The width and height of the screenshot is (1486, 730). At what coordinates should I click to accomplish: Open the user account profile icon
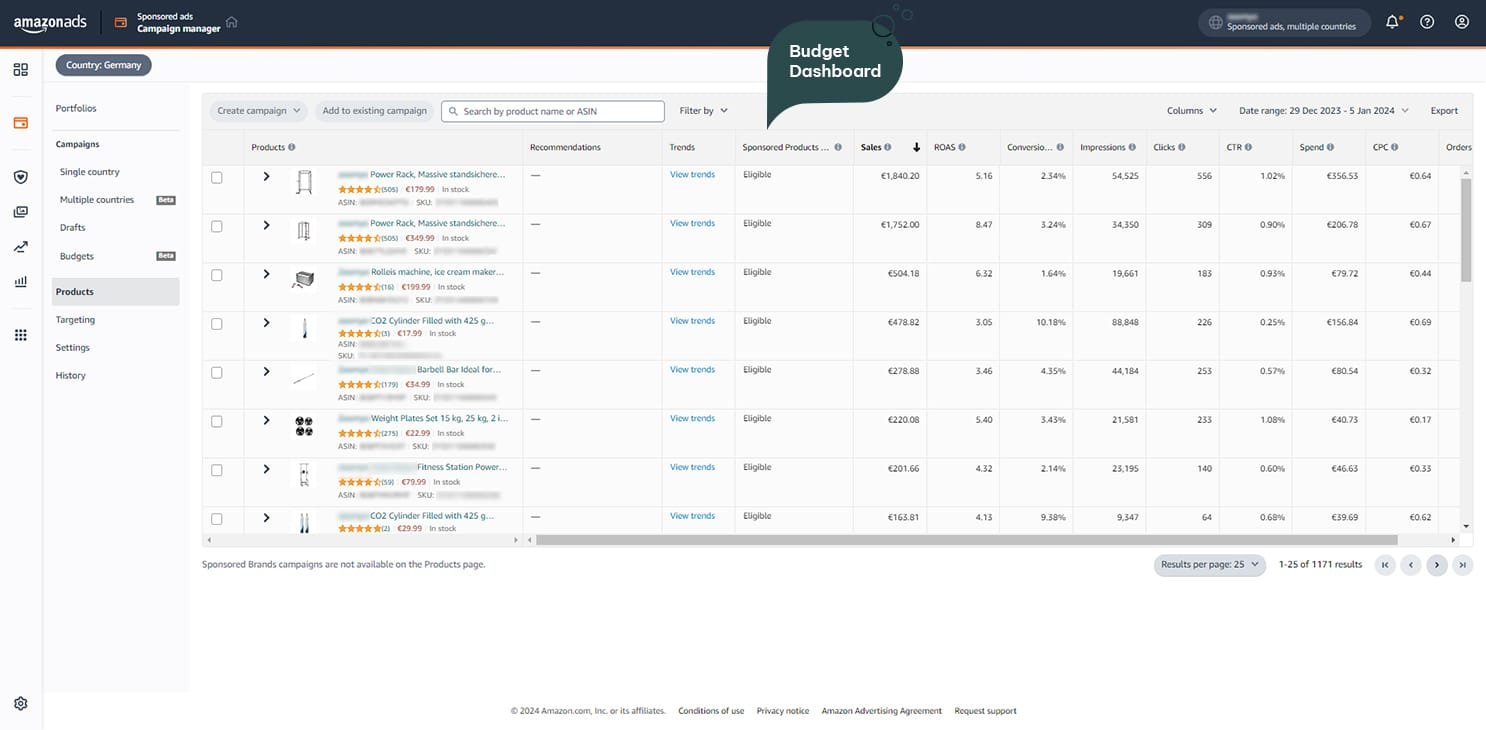[1462, 22]
